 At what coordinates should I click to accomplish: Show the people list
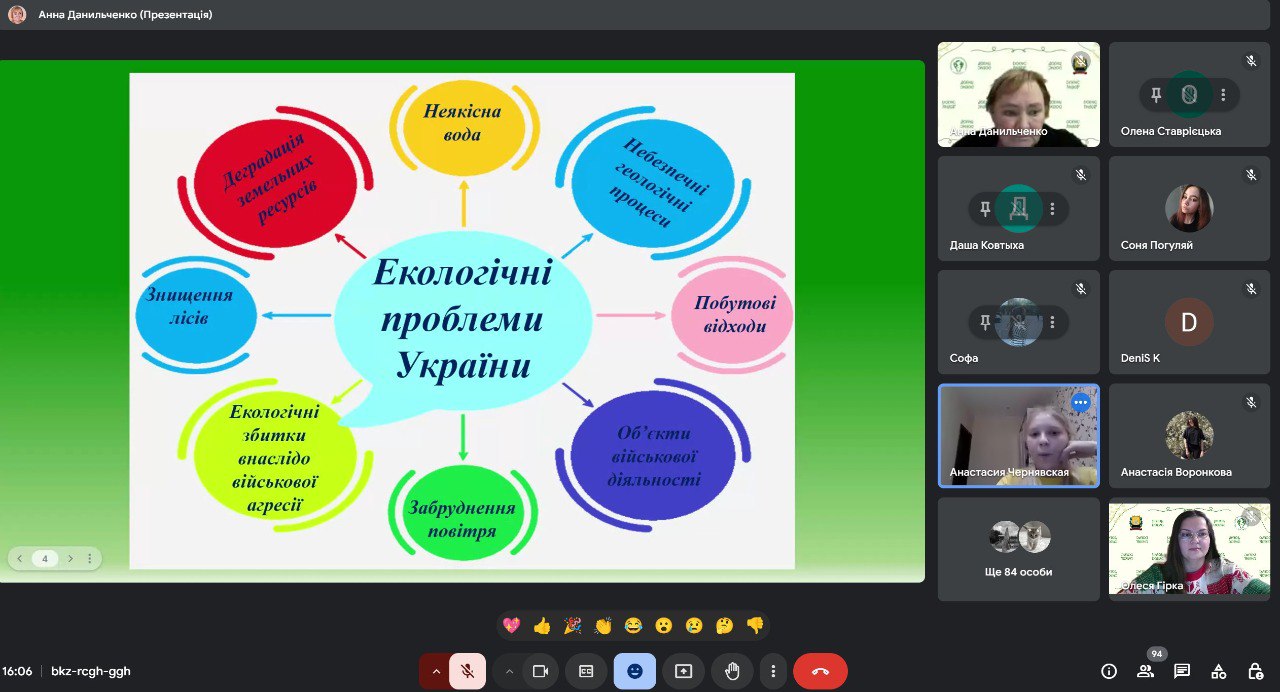coord(1145,671)
